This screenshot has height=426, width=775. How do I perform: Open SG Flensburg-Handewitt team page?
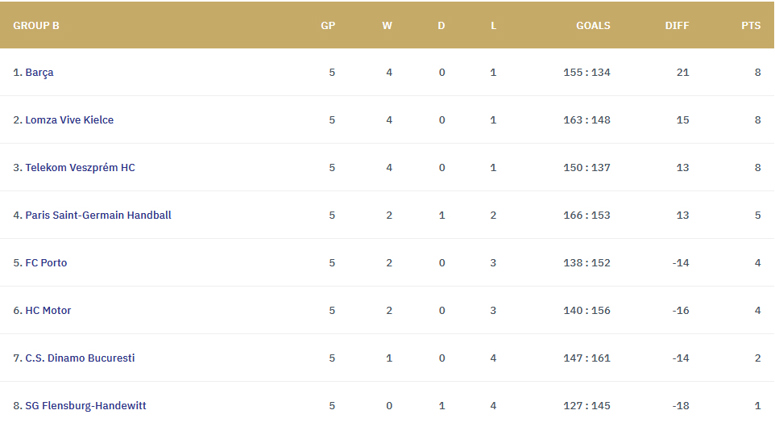(86, 406)
